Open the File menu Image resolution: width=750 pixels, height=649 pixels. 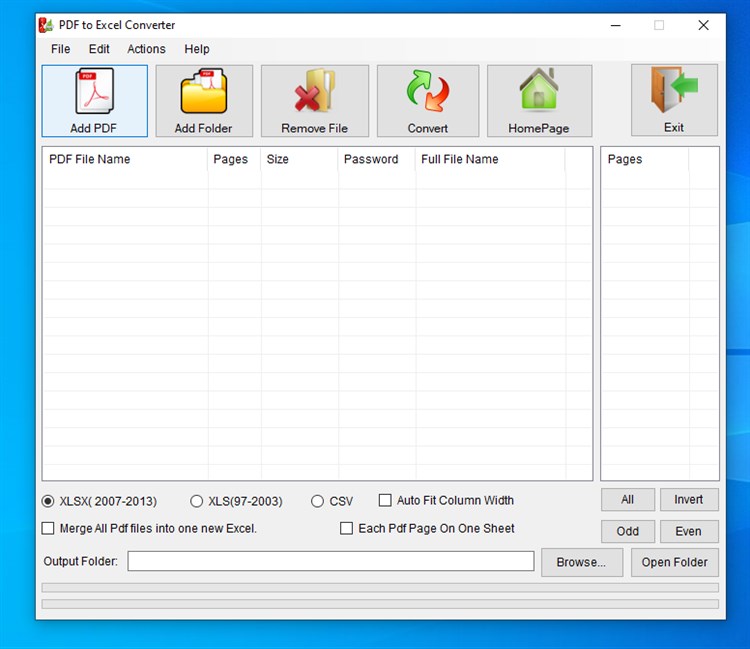point(61,49)
